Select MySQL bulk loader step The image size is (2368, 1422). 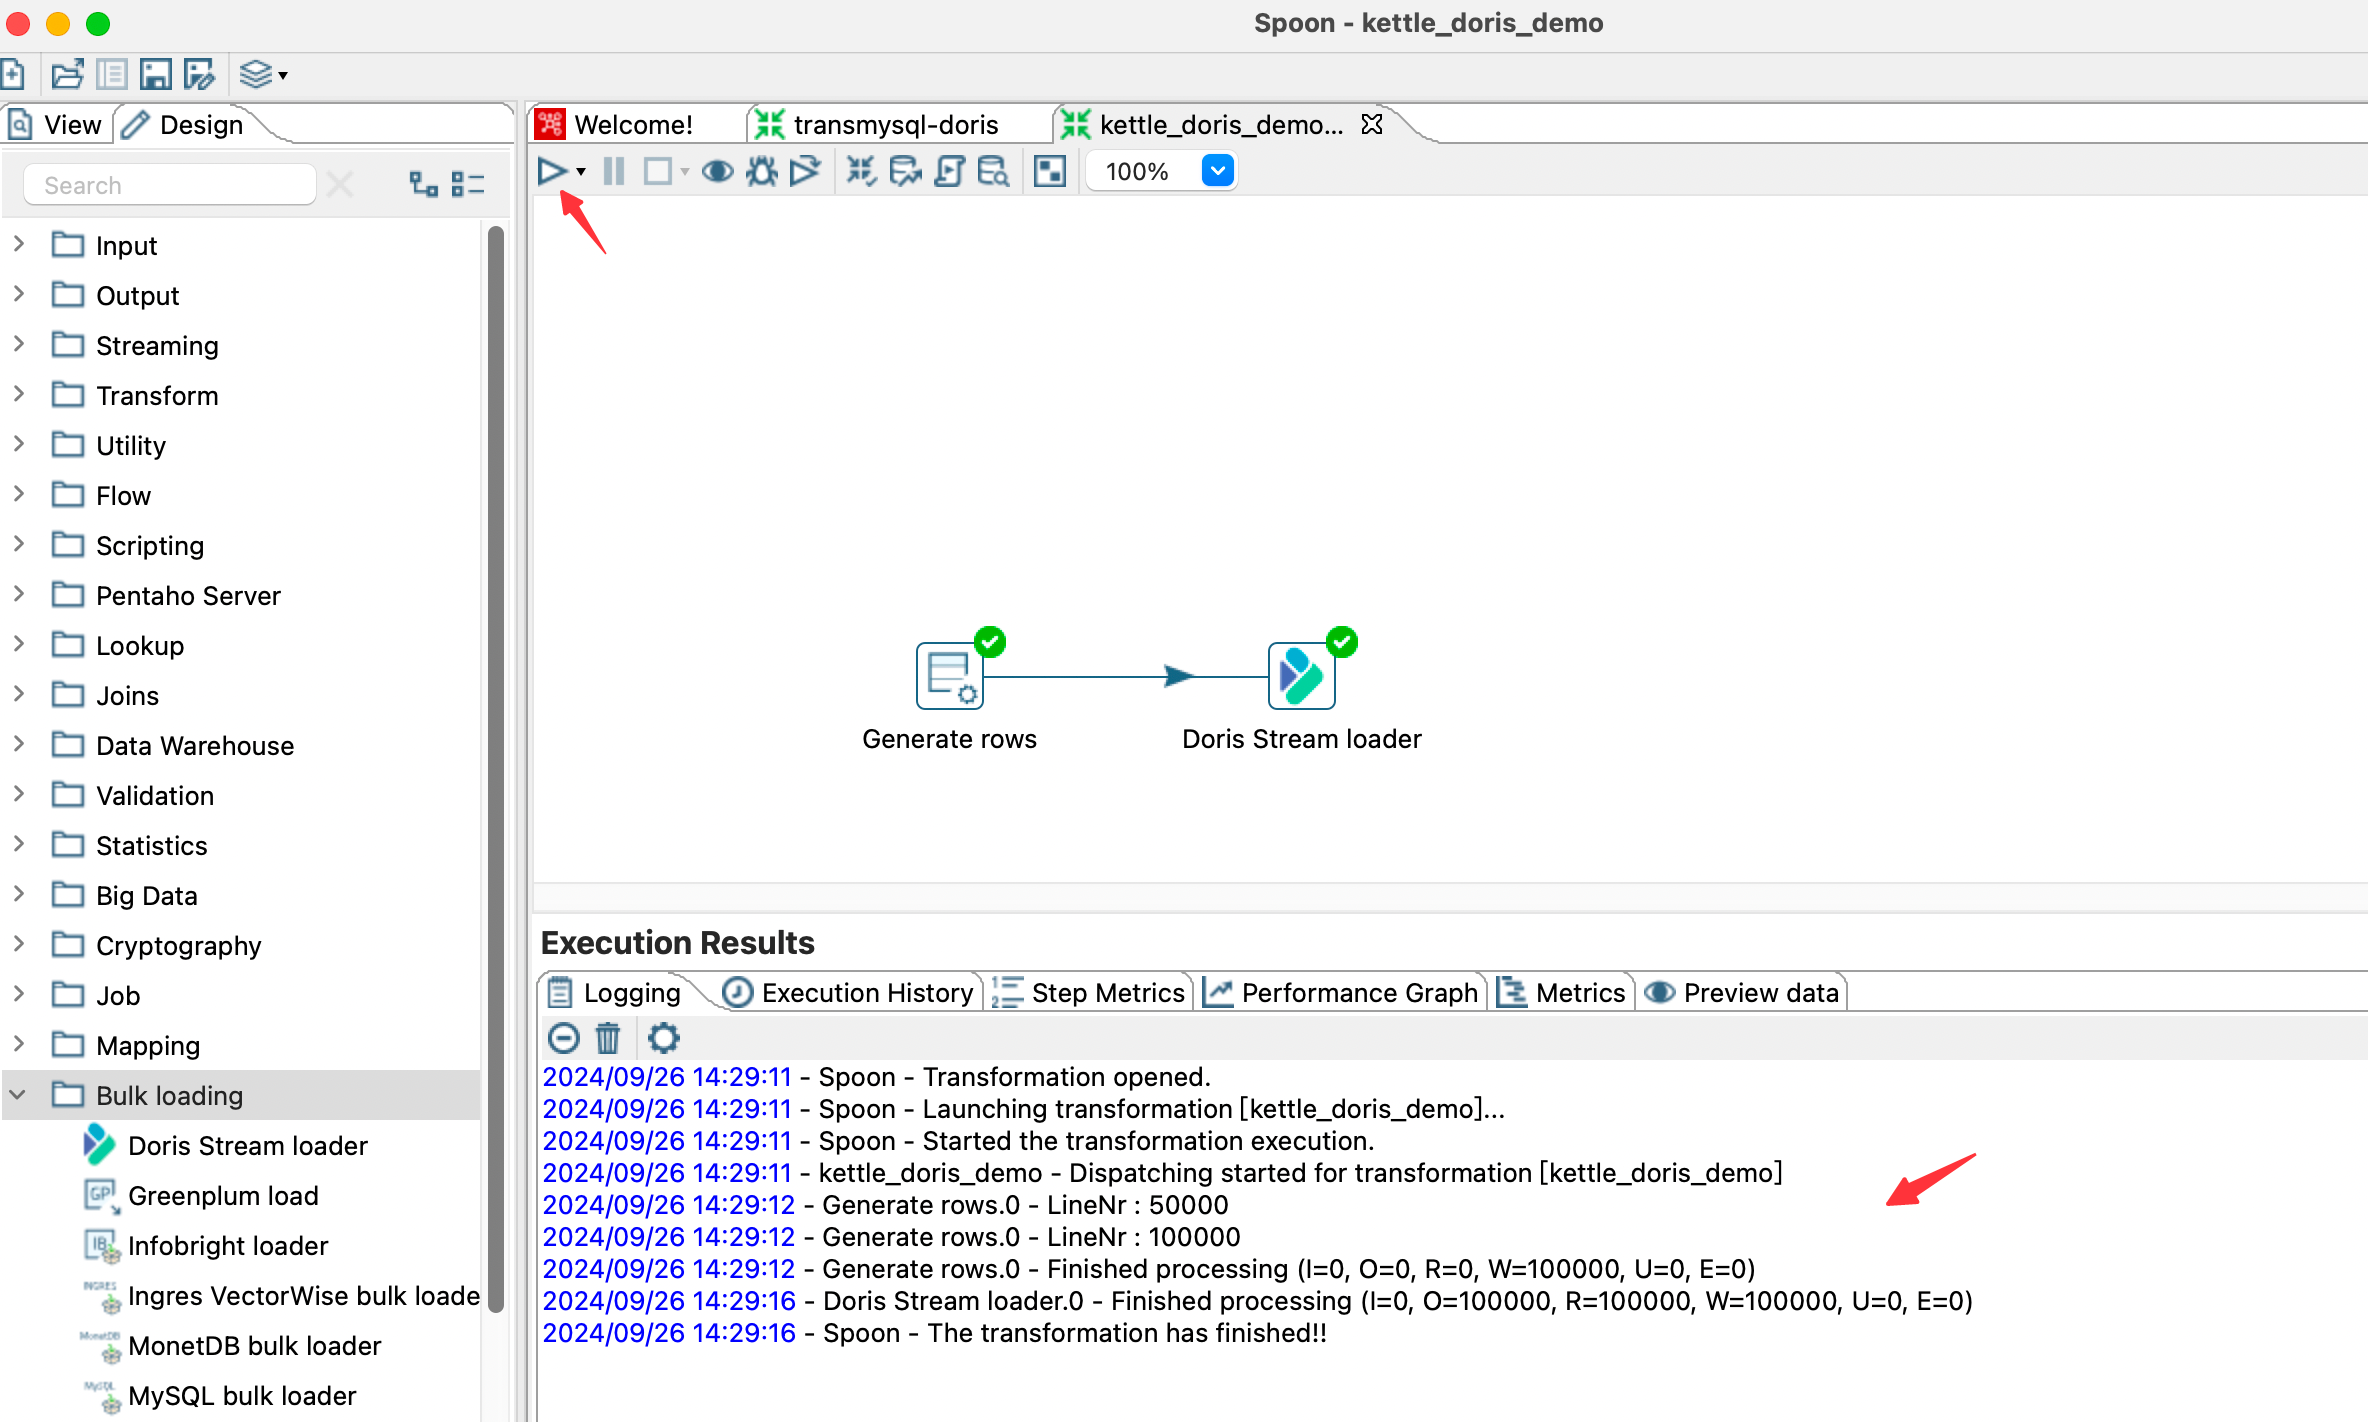pos(242,1395)
